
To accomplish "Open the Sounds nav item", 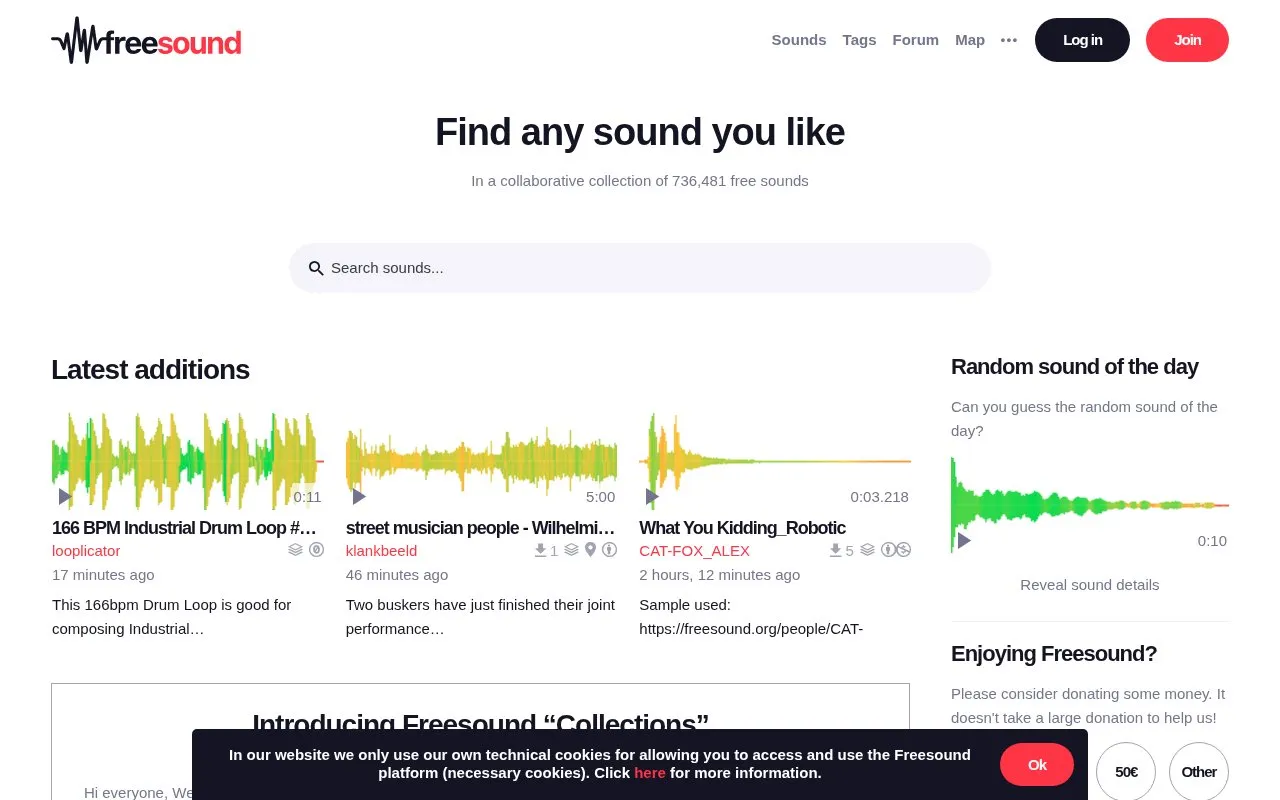I will pyautogui.click(x=799, y=40).
